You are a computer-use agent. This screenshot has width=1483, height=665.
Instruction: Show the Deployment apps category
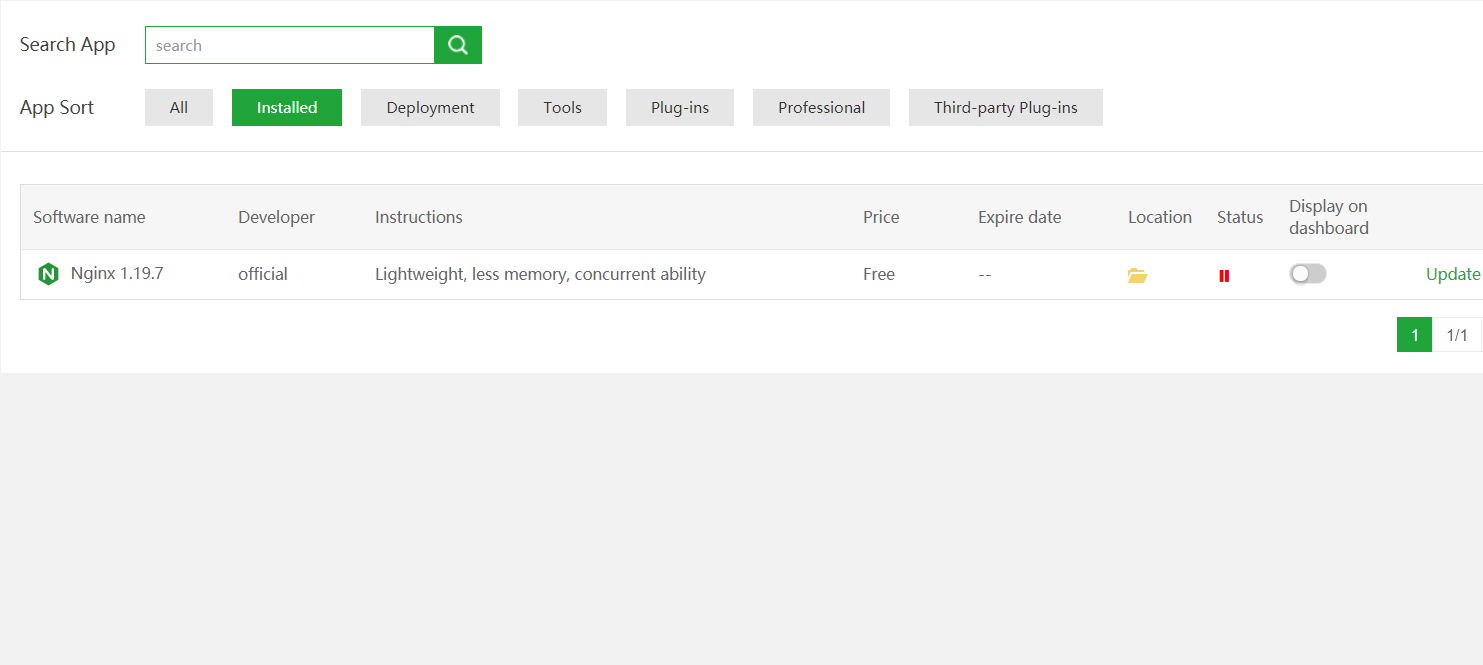click(x=430, y=108)
